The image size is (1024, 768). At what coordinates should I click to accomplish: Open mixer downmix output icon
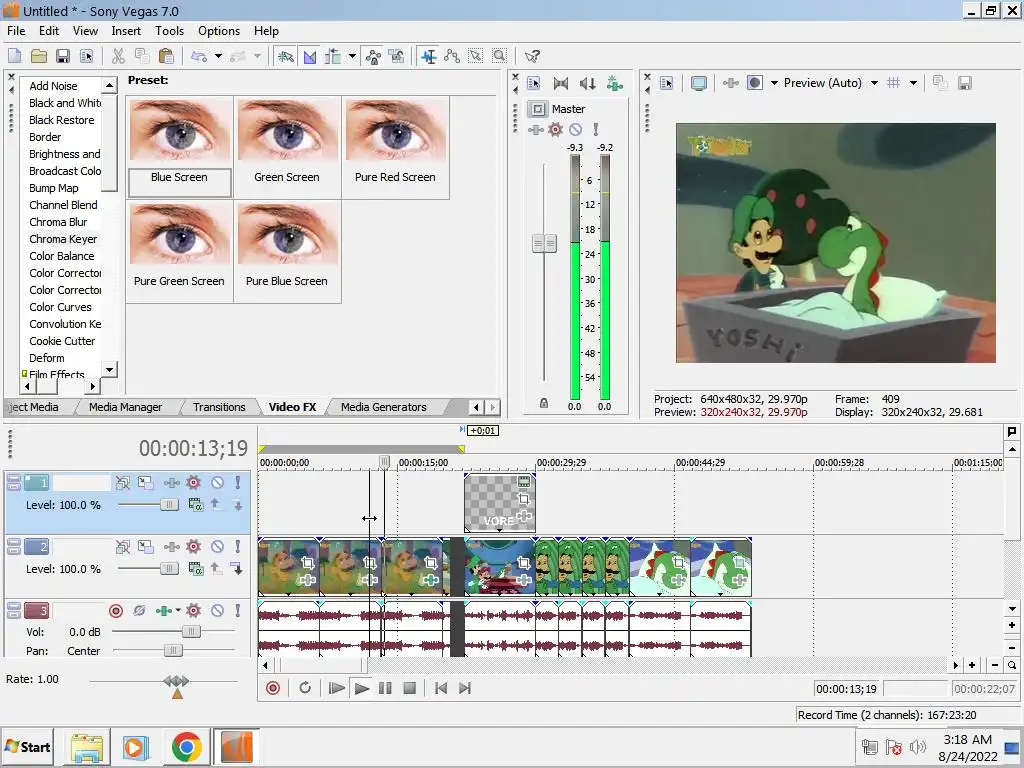coord(560,83)
